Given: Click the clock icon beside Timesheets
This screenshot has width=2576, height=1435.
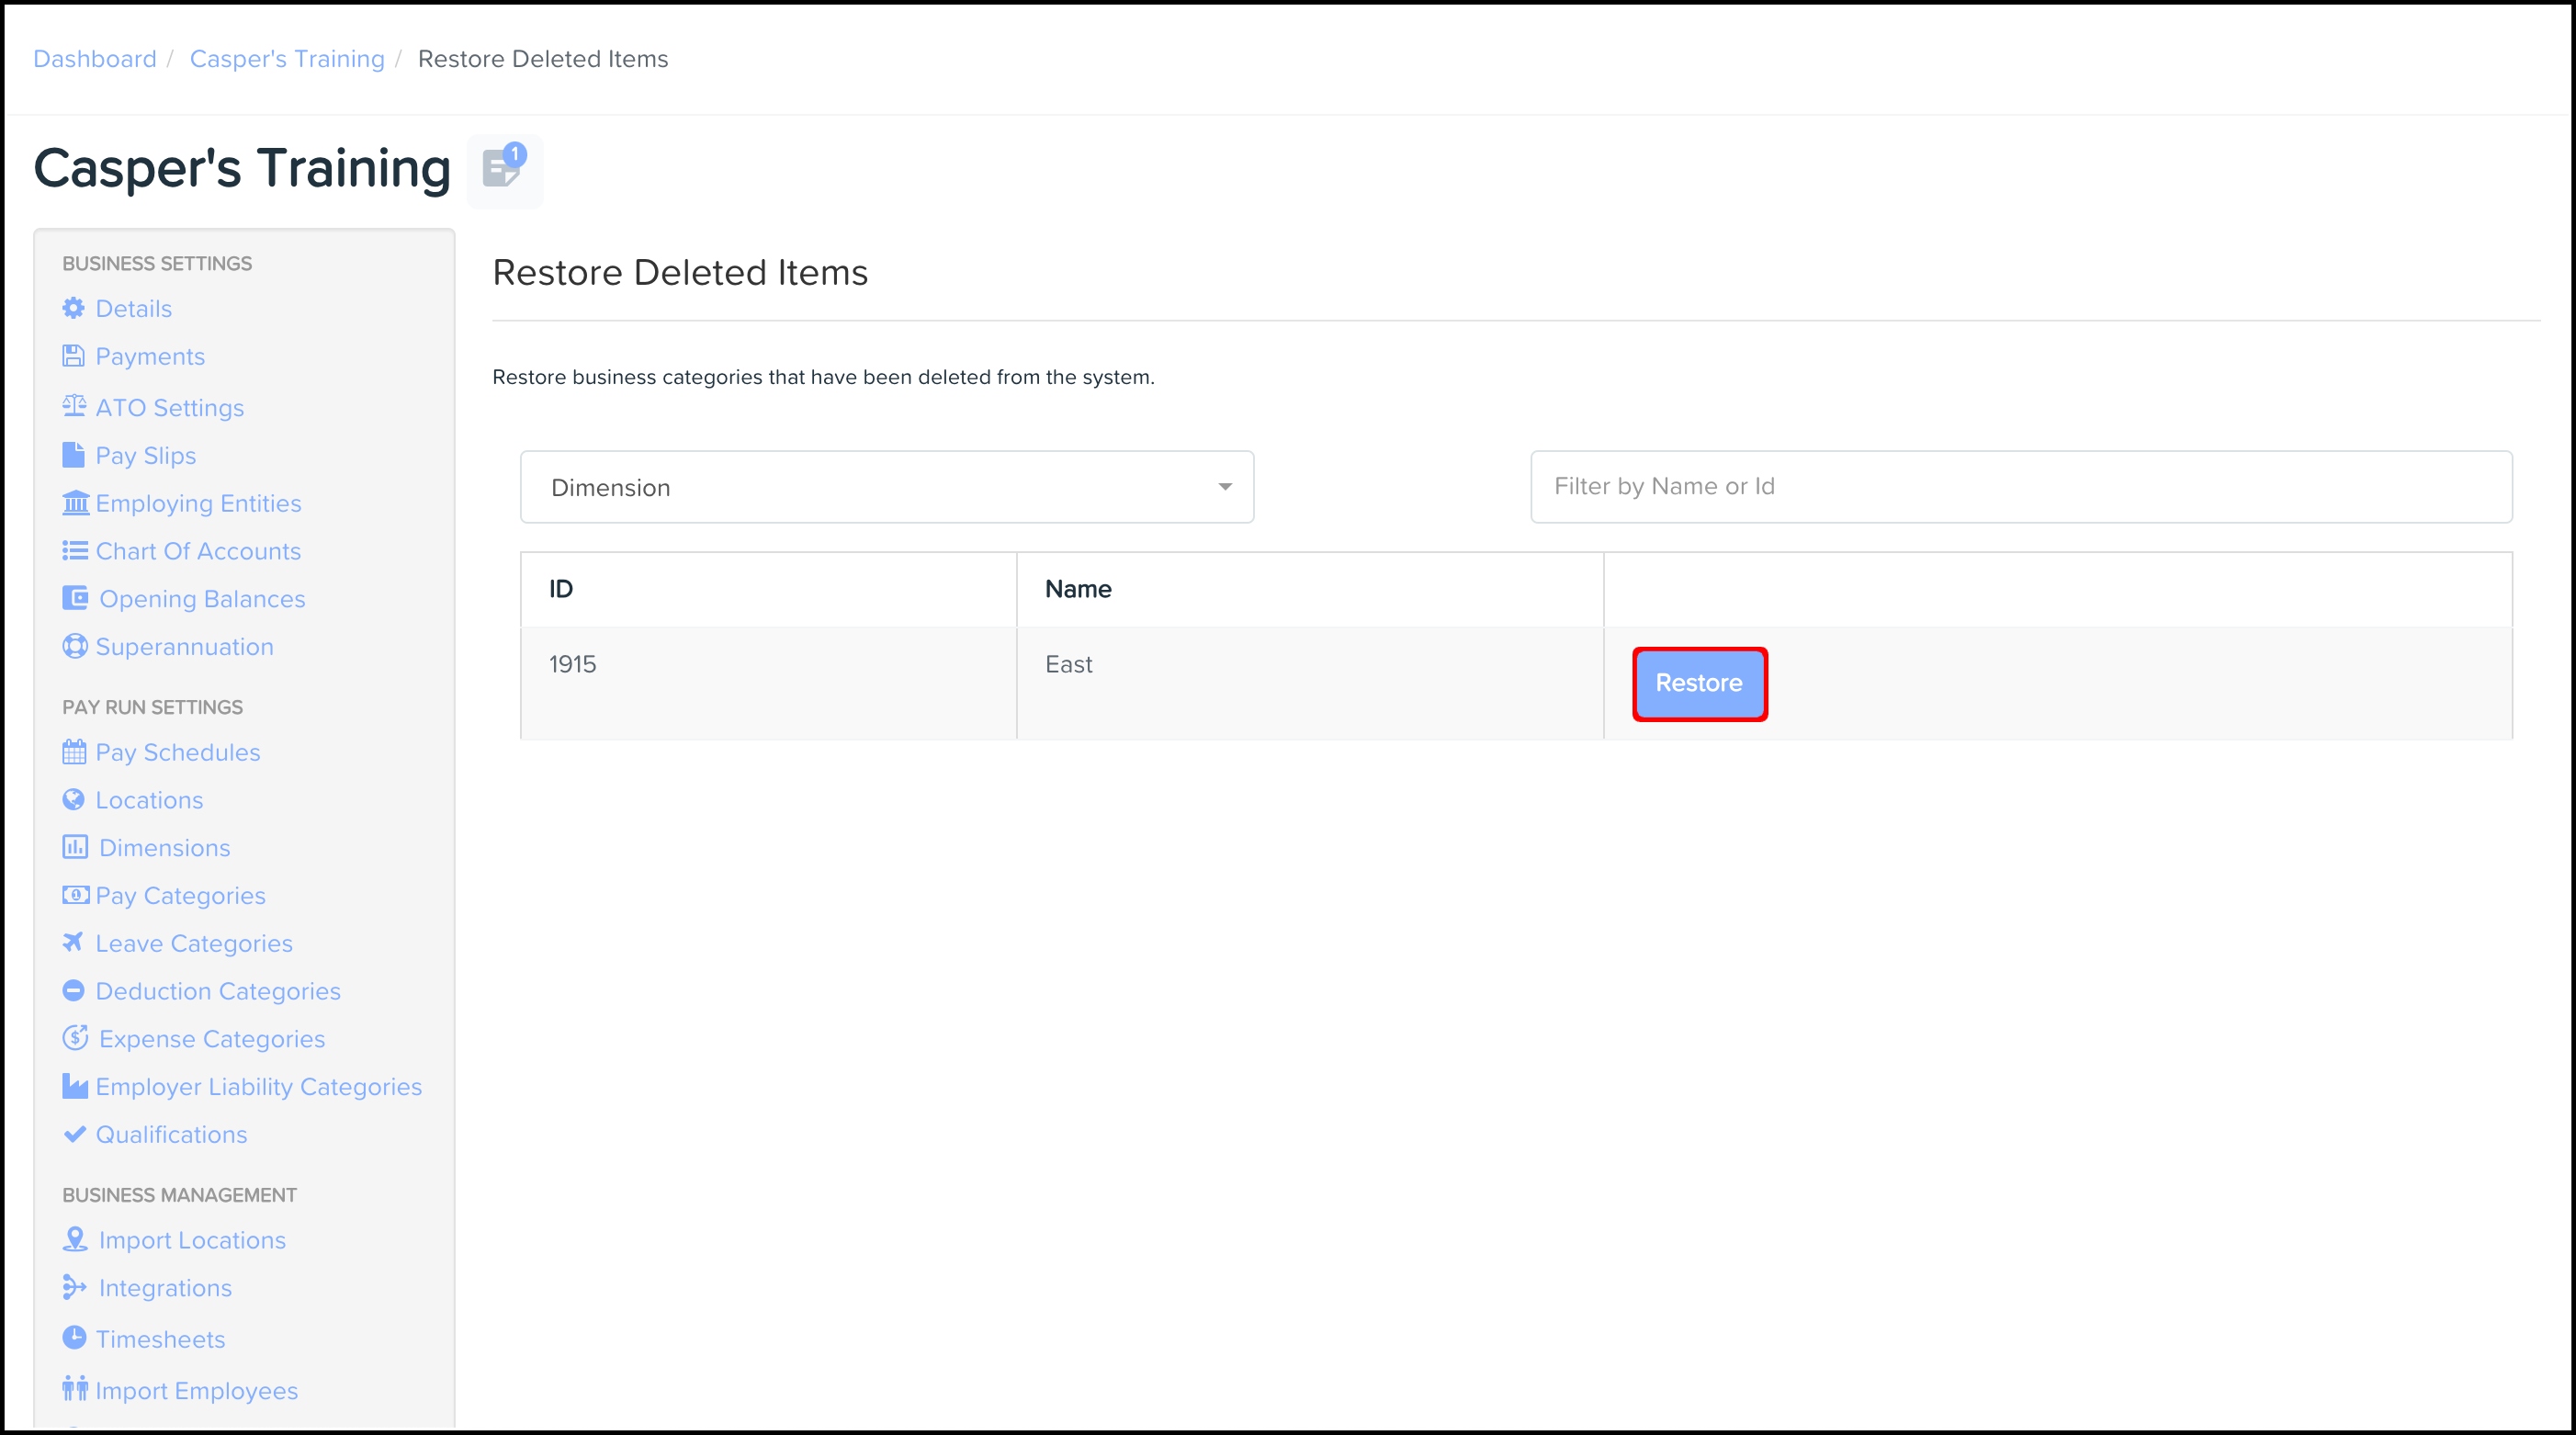Looking at the screenshot, I should pyautogui.click(x=74, y=1337).
